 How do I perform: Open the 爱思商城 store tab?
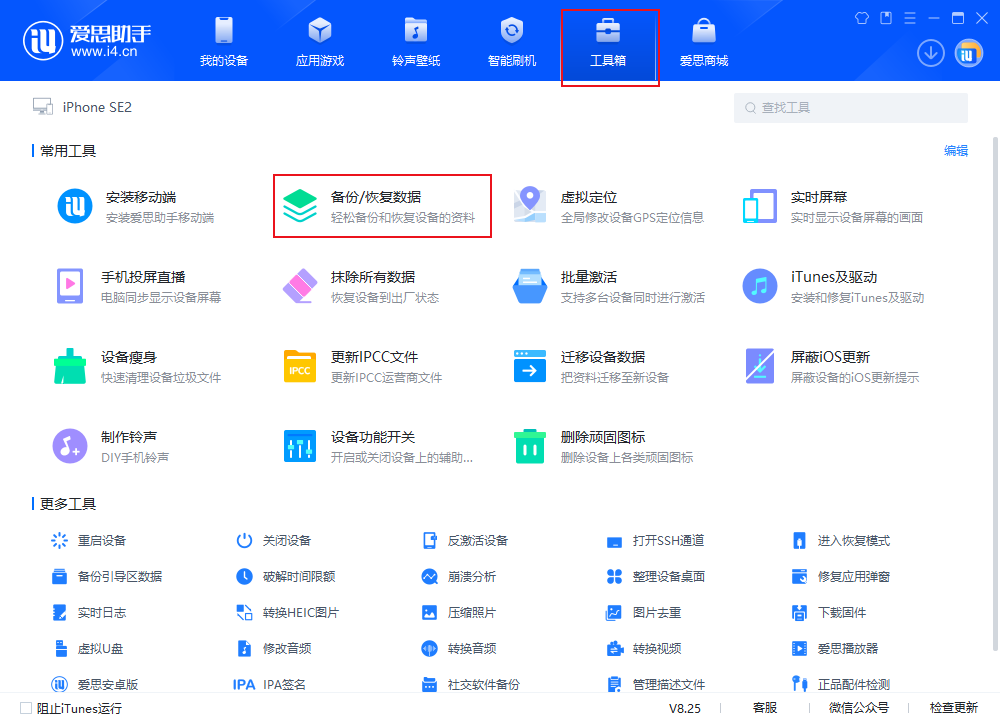click(704, 42)
